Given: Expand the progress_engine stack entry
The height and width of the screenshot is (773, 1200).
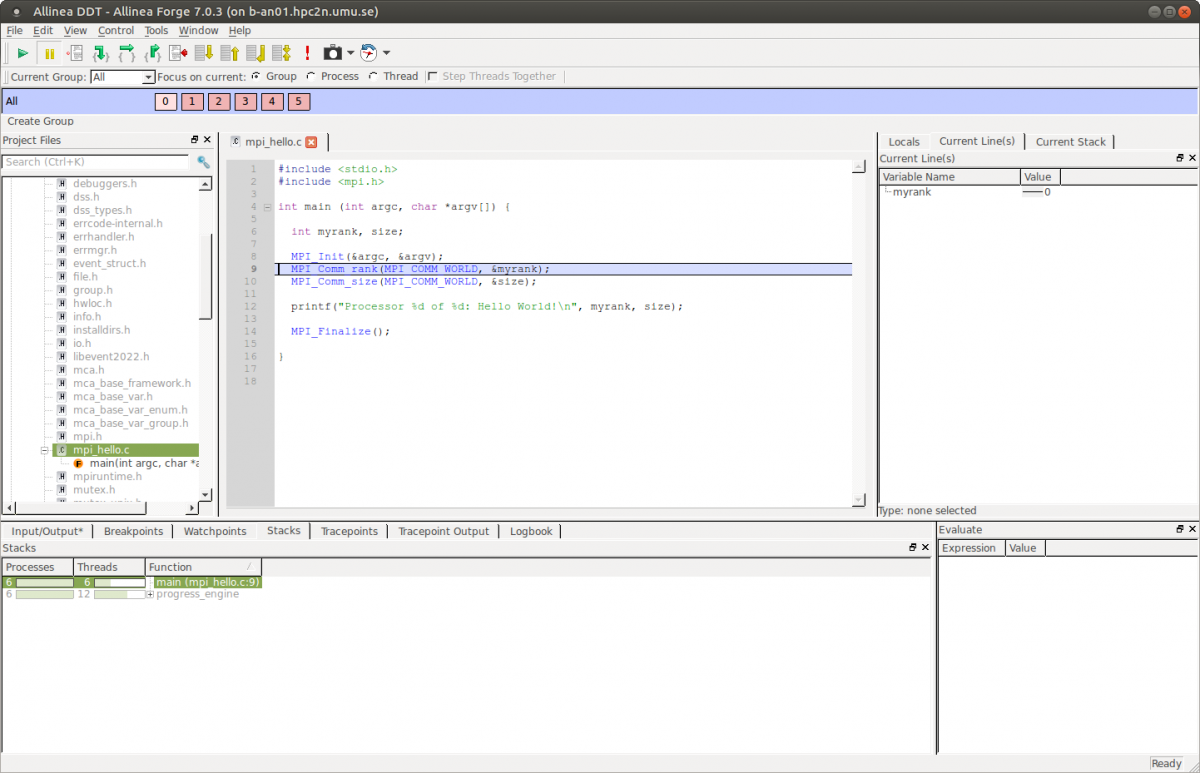Looking at the screenshot, I should pyautogui.click(x=150, y=594).
